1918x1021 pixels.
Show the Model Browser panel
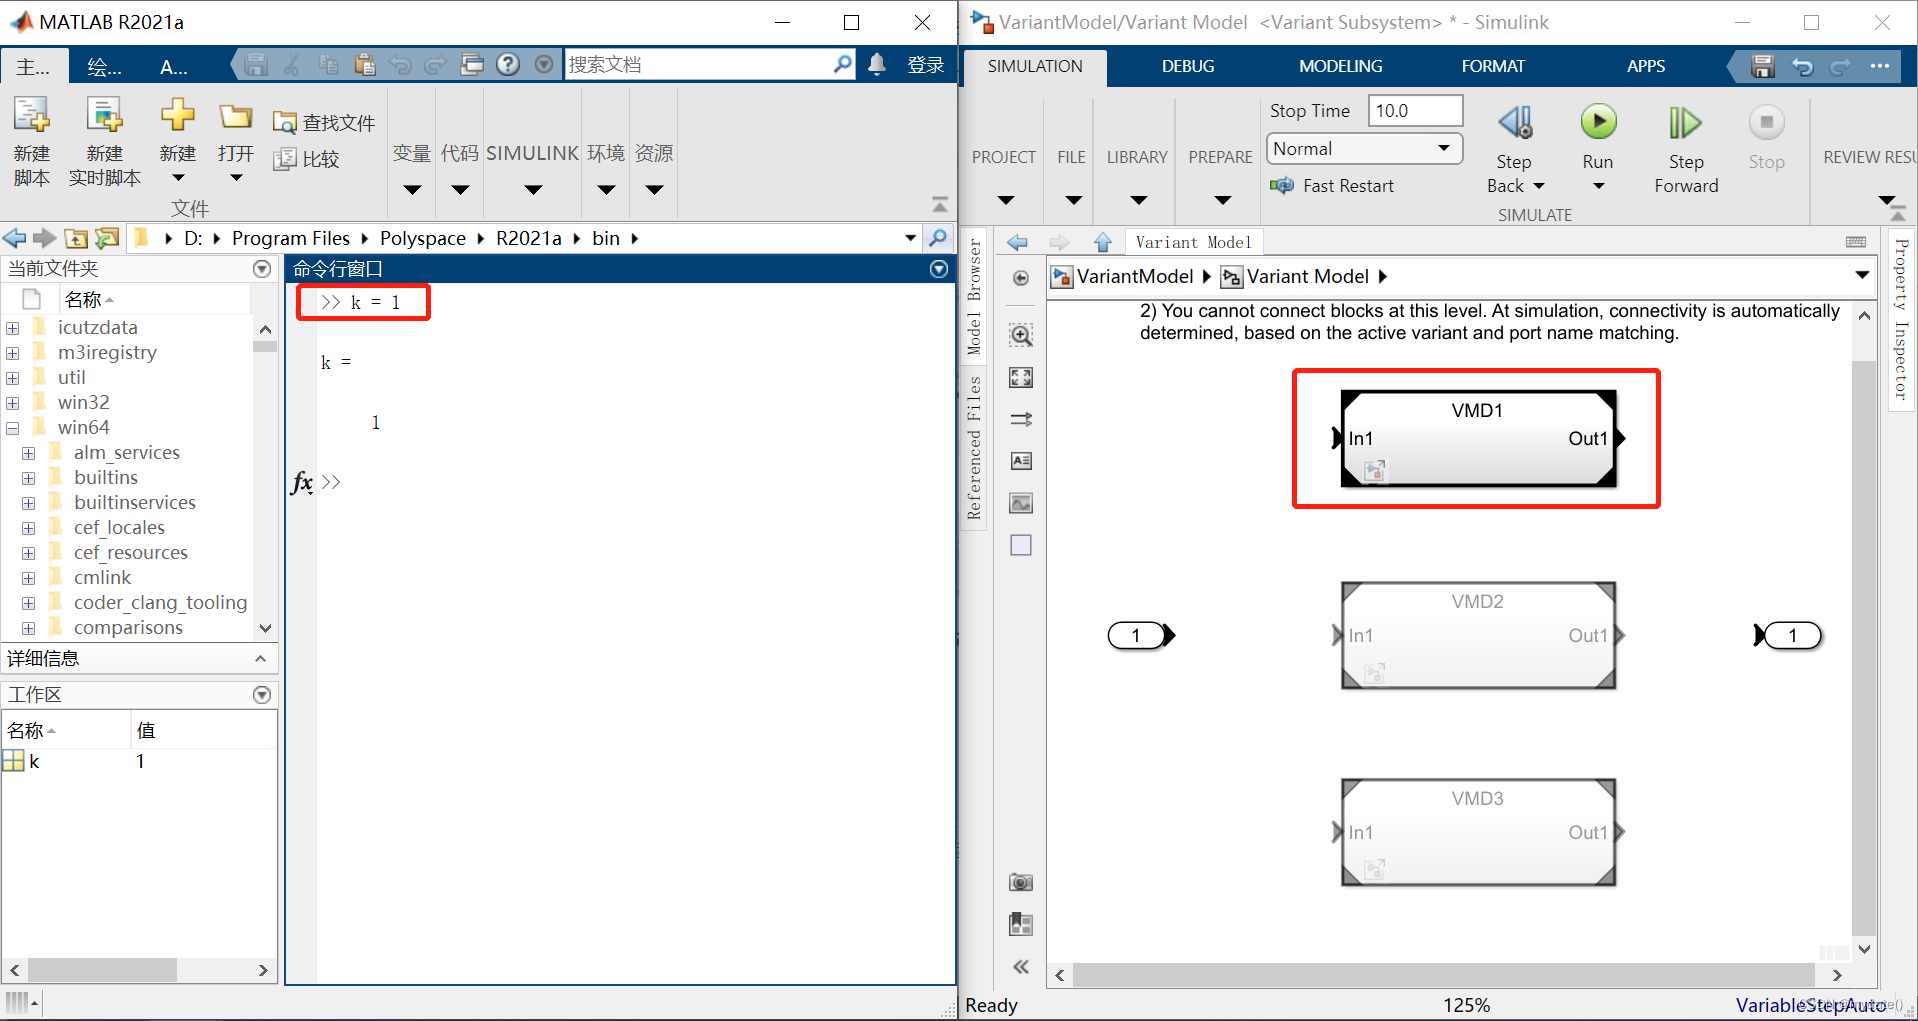(x=973, y=300)
